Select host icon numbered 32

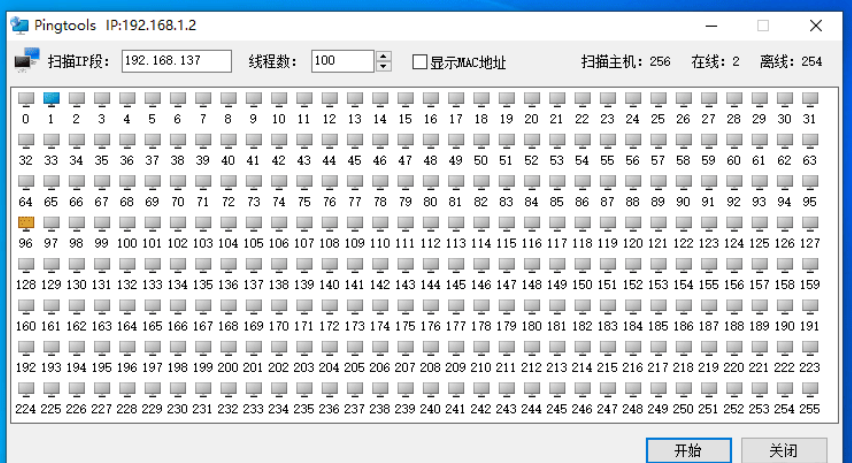26,141
